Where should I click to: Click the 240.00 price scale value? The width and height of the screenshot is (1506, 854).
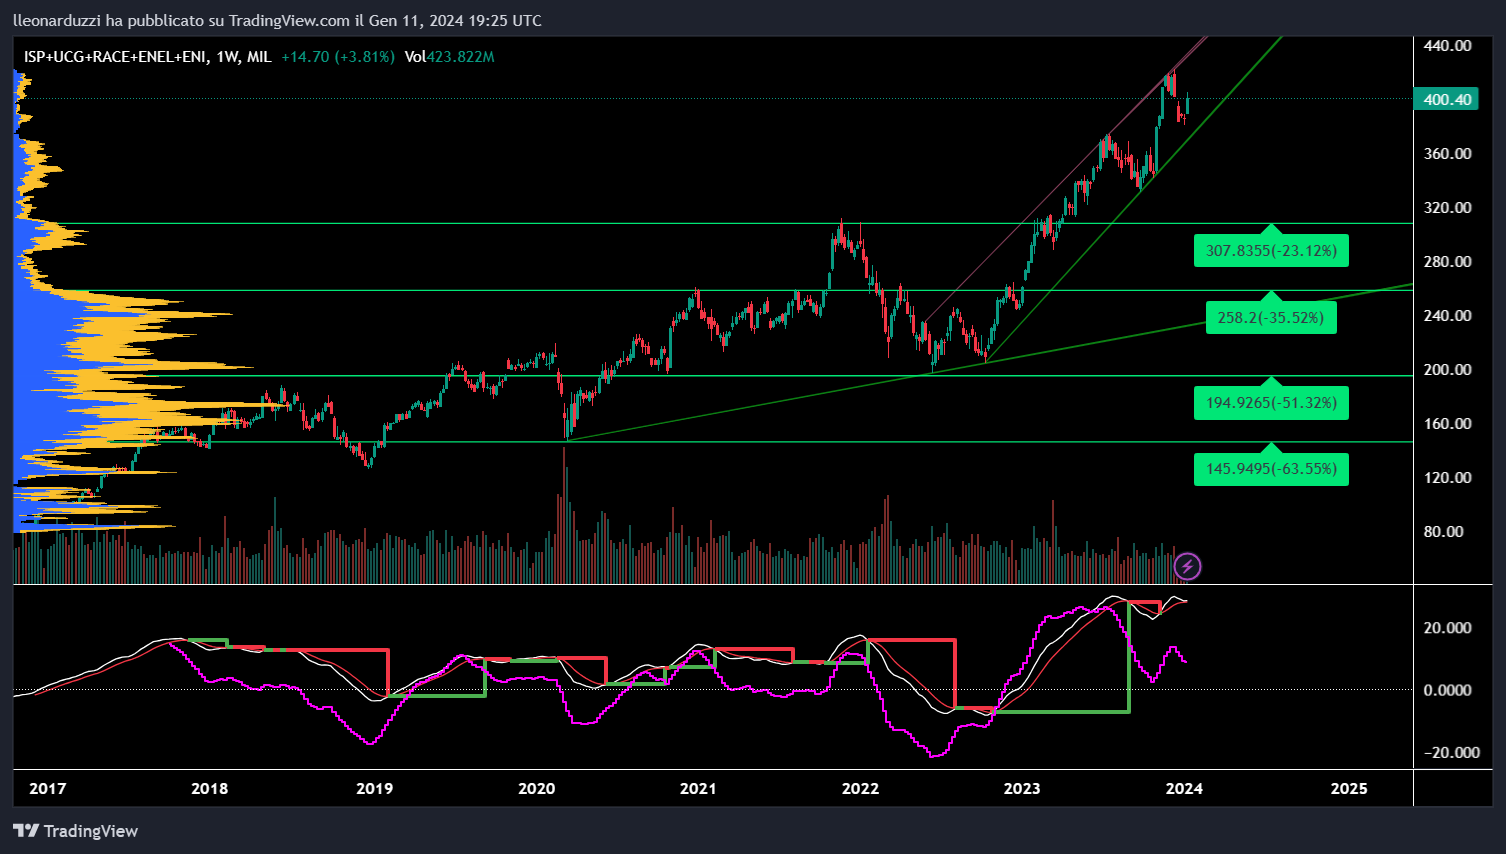click(x=1447, y=315)
